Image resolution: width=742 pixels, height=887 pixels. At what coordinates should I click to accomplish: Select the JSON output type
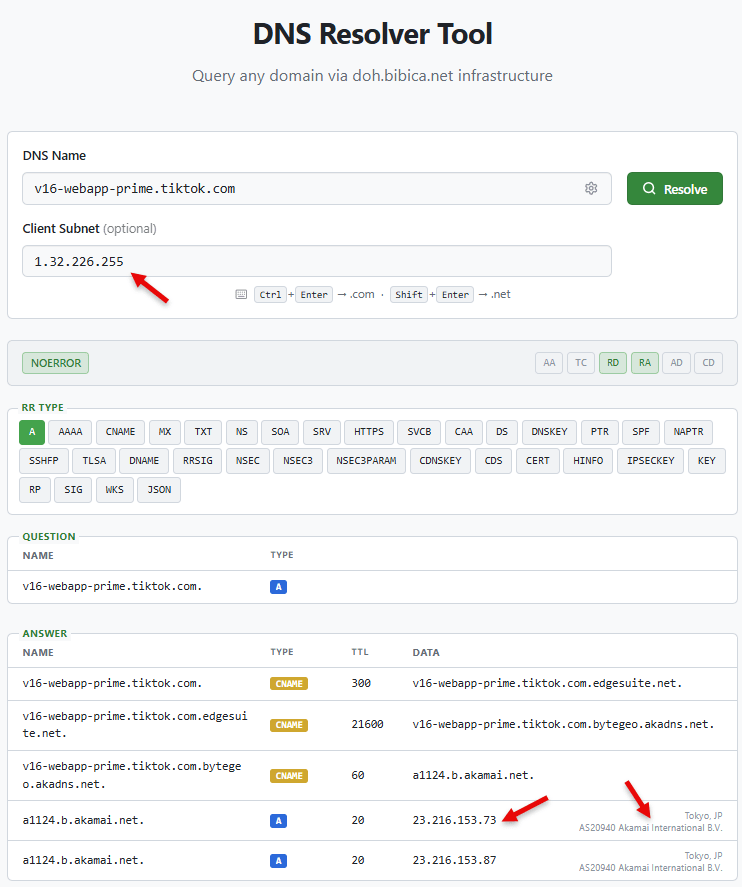(159, 490)
